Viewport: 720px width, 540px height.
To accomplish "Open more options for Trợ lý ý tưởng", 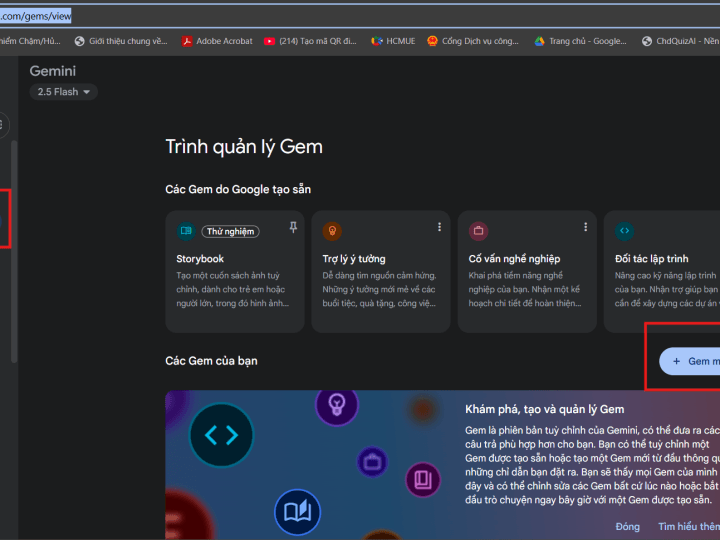I will tap(439, 227).
